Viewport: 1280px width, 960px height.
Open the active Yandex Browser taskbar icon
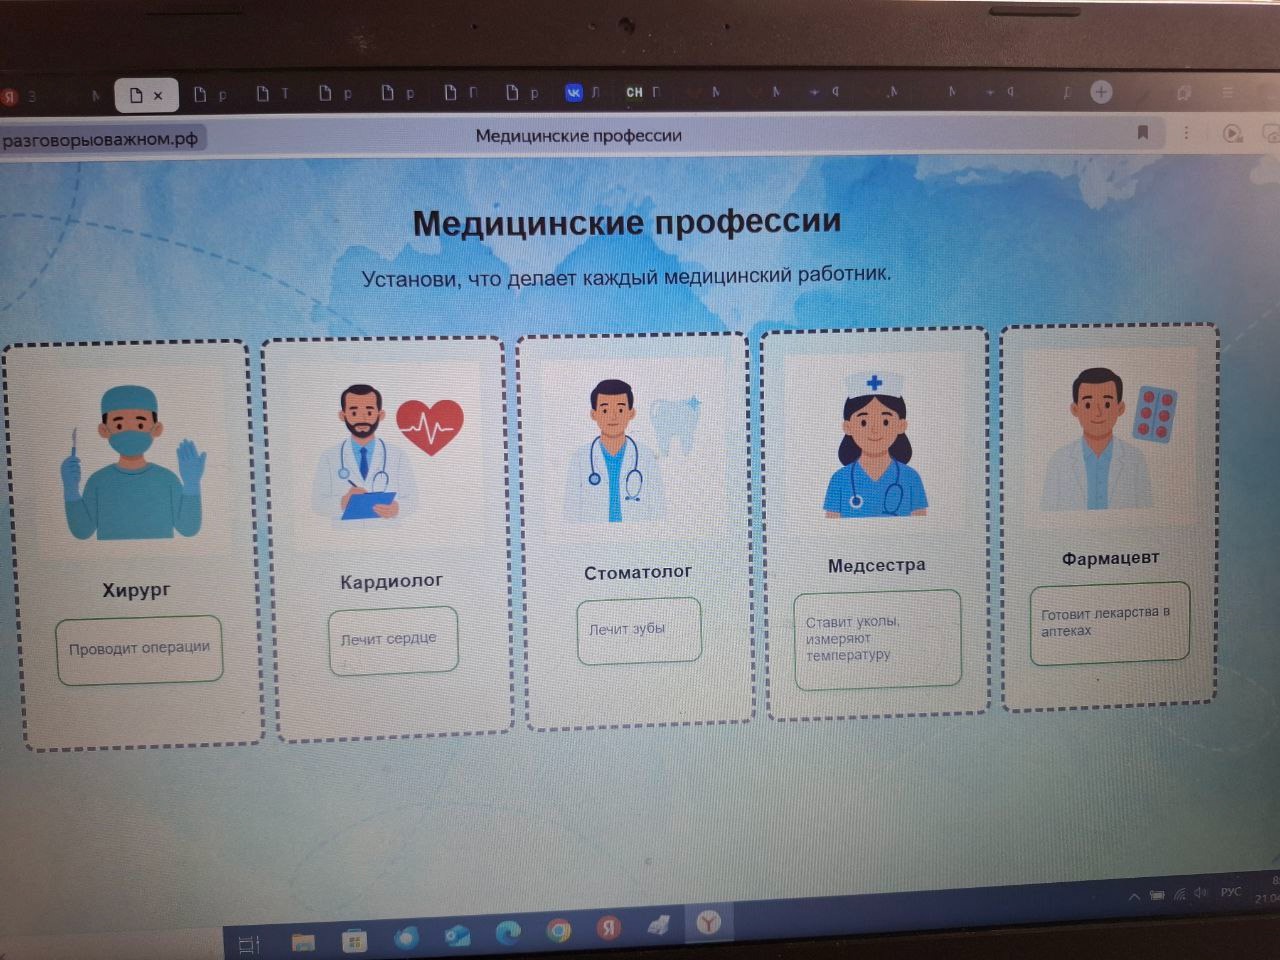[x=708, y=922]
